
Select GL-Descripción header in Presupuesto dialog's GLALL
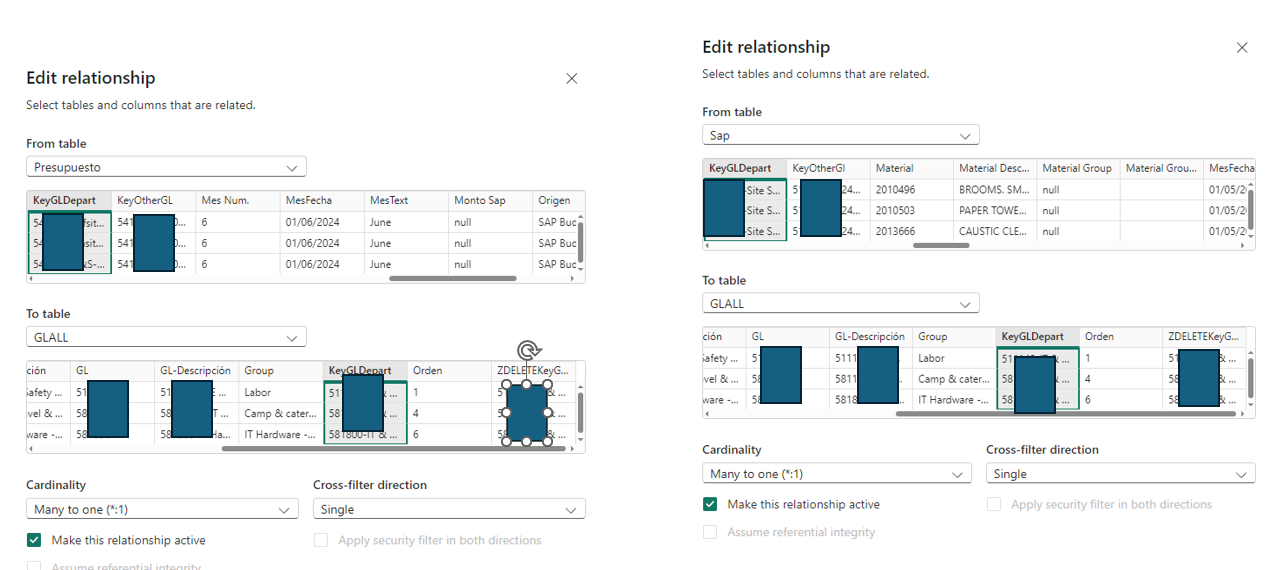195,370
